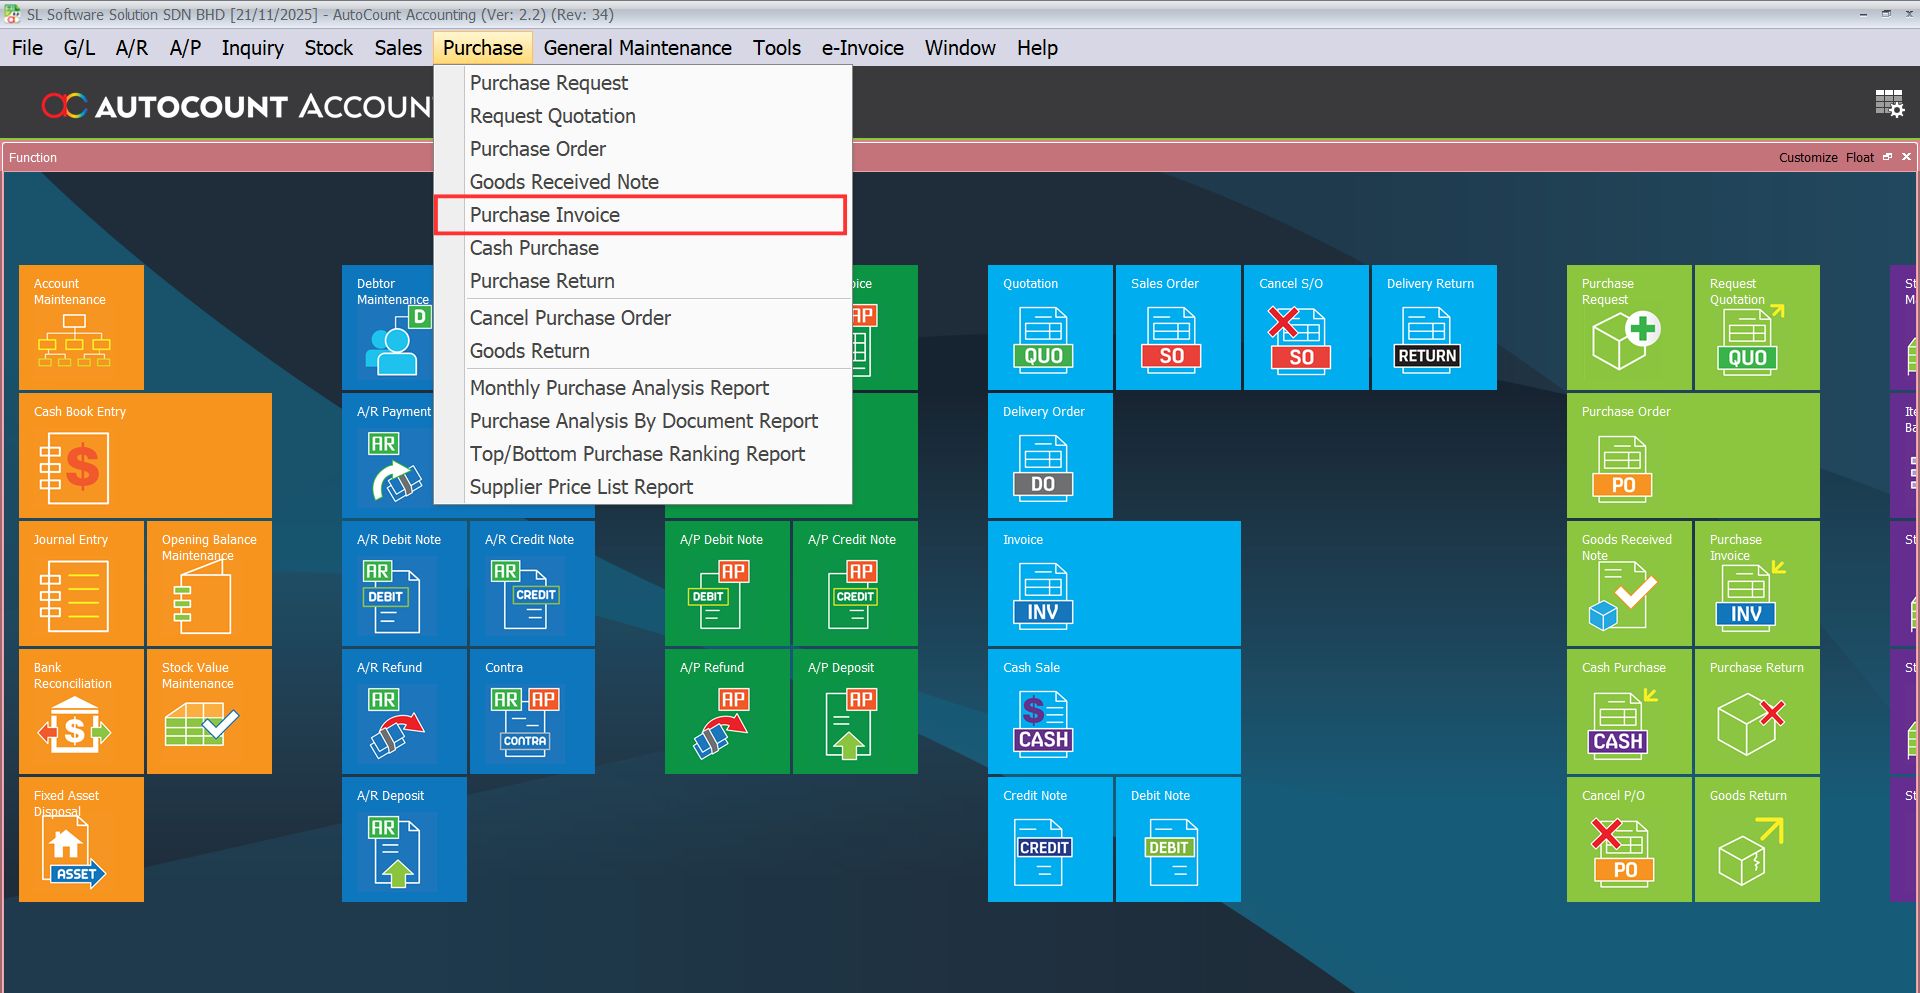Screen dimensions: 1920x993
Task: Click the Float link on the Function panel
Action: tap(1859, 157)
